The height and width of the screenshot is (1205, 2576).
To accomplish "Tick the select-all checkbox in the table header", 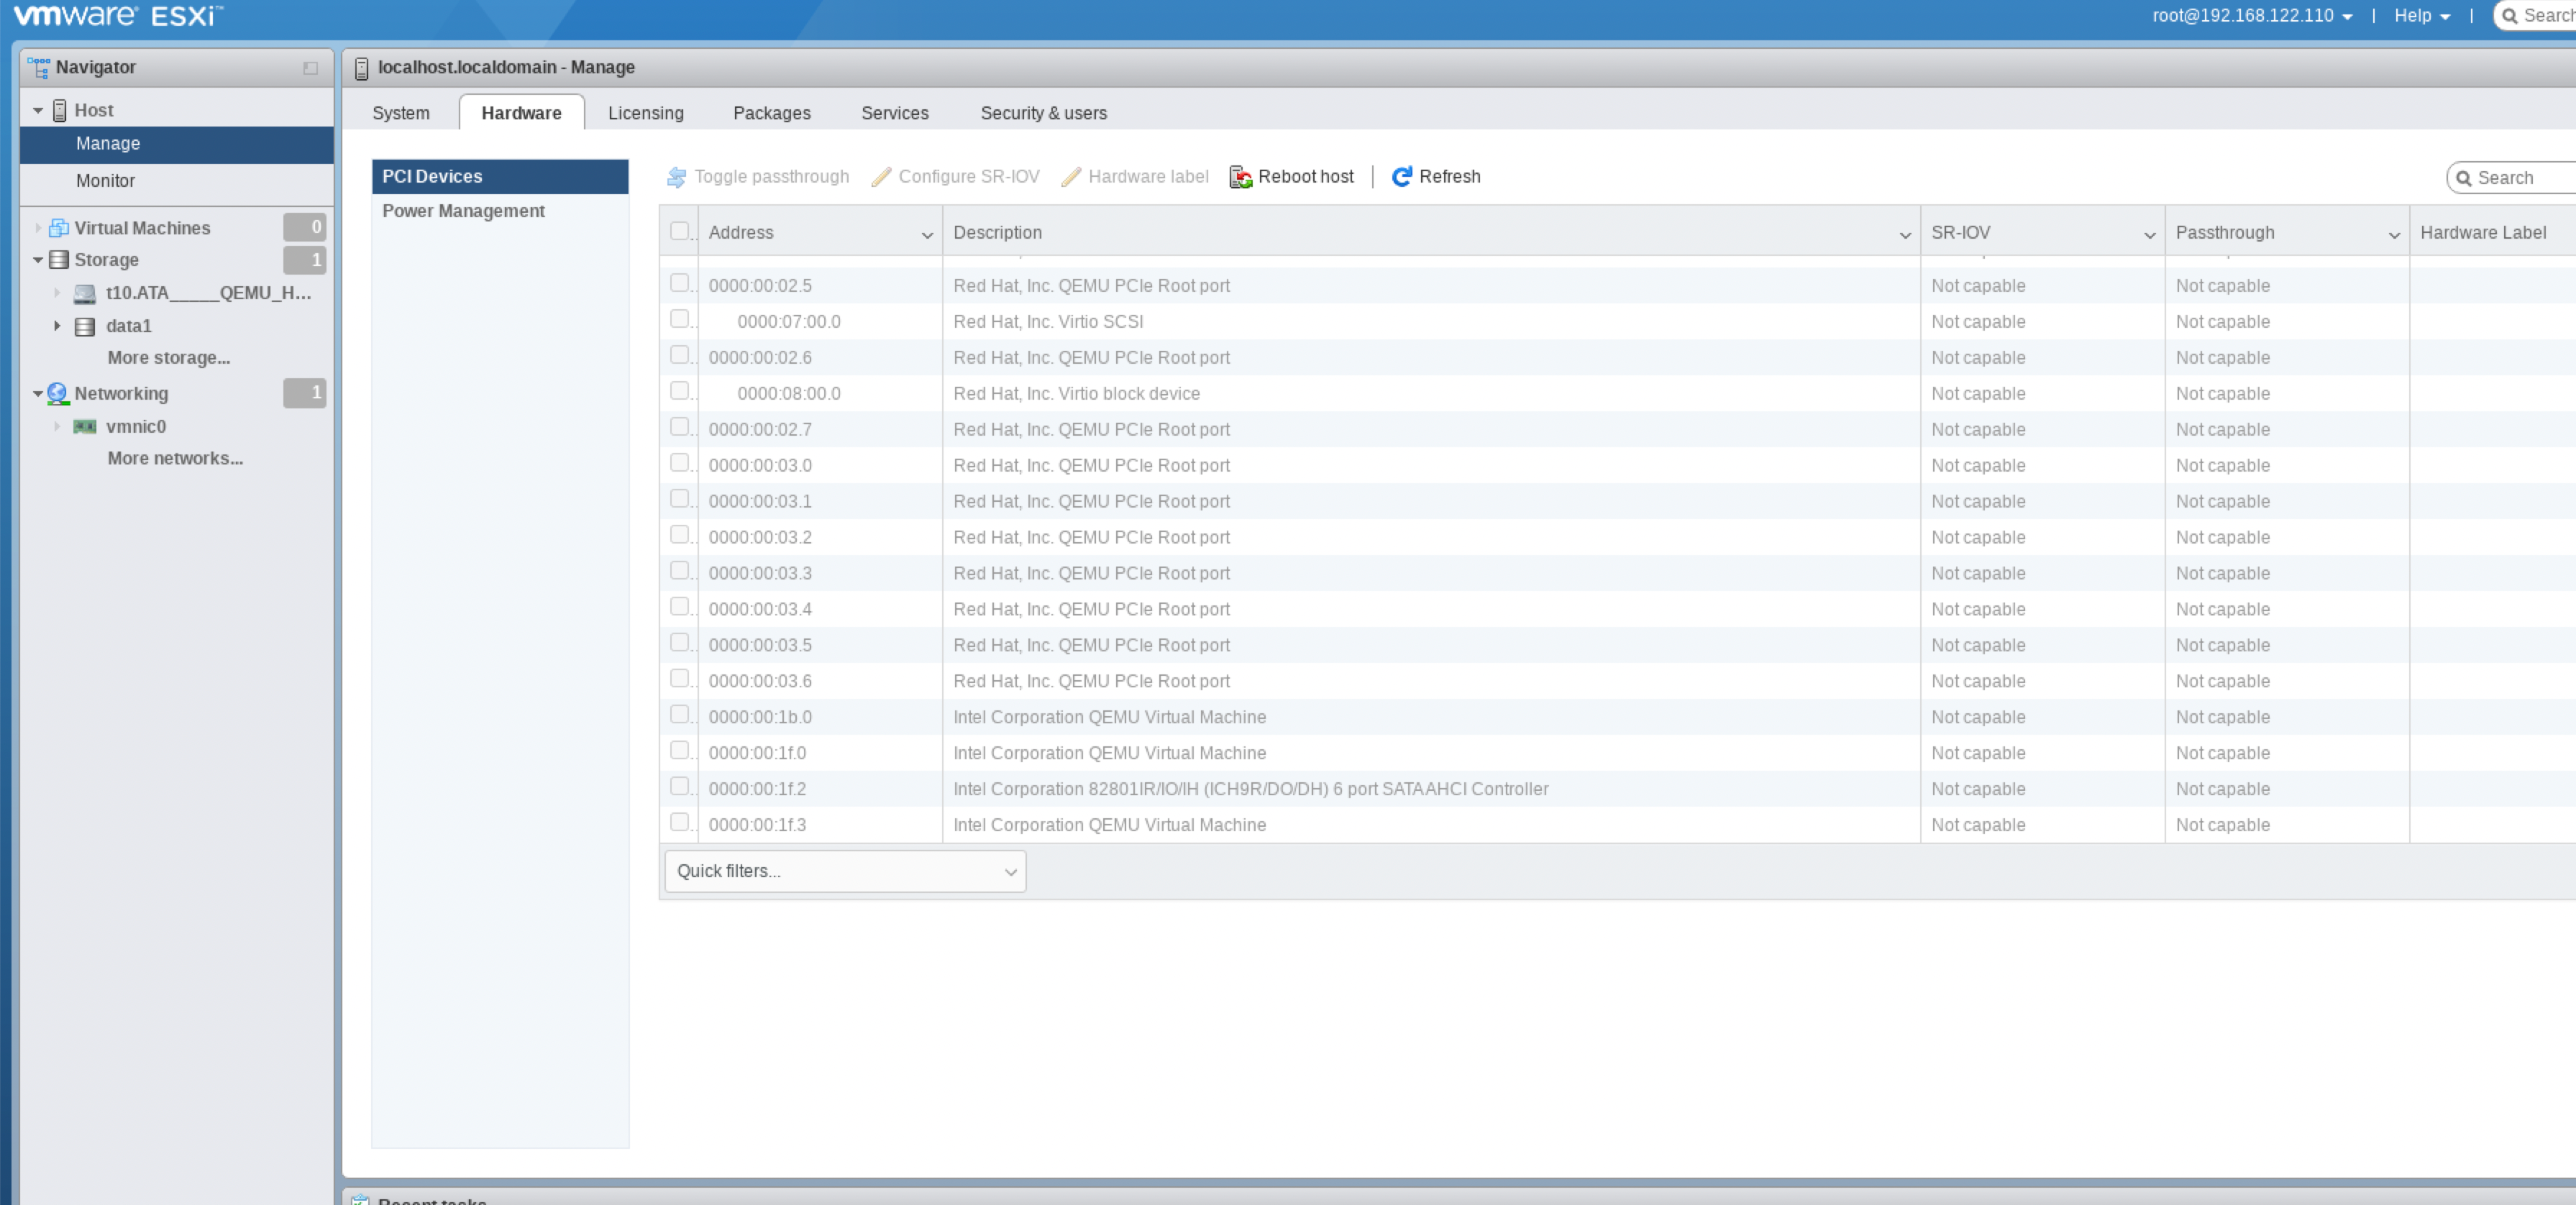I will [x=680, y=231].
